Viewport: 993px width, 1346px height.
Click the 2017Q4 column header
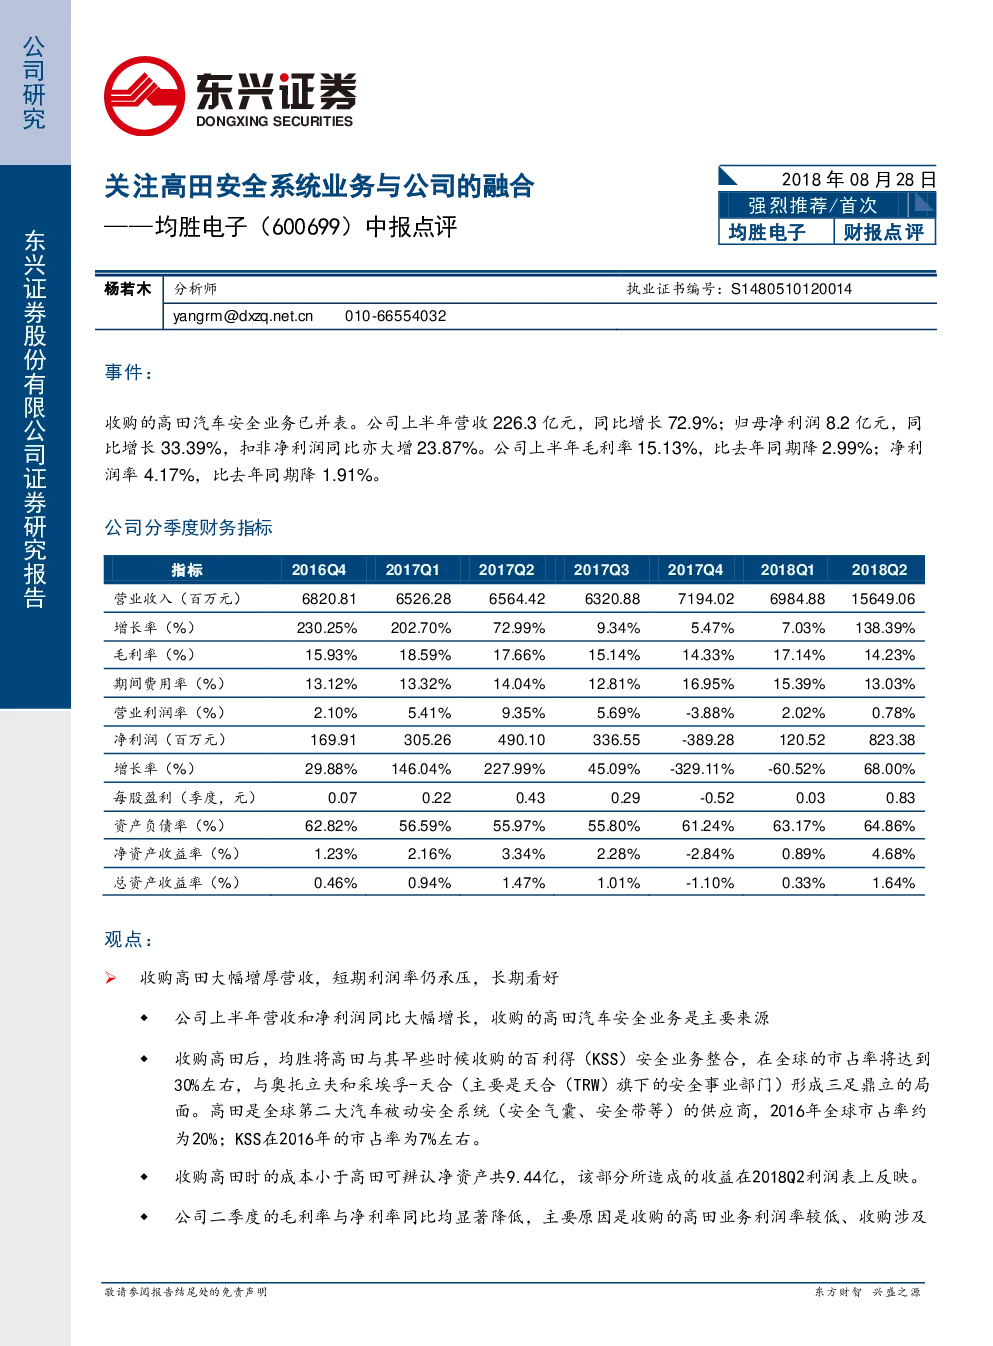coord(696,570)
